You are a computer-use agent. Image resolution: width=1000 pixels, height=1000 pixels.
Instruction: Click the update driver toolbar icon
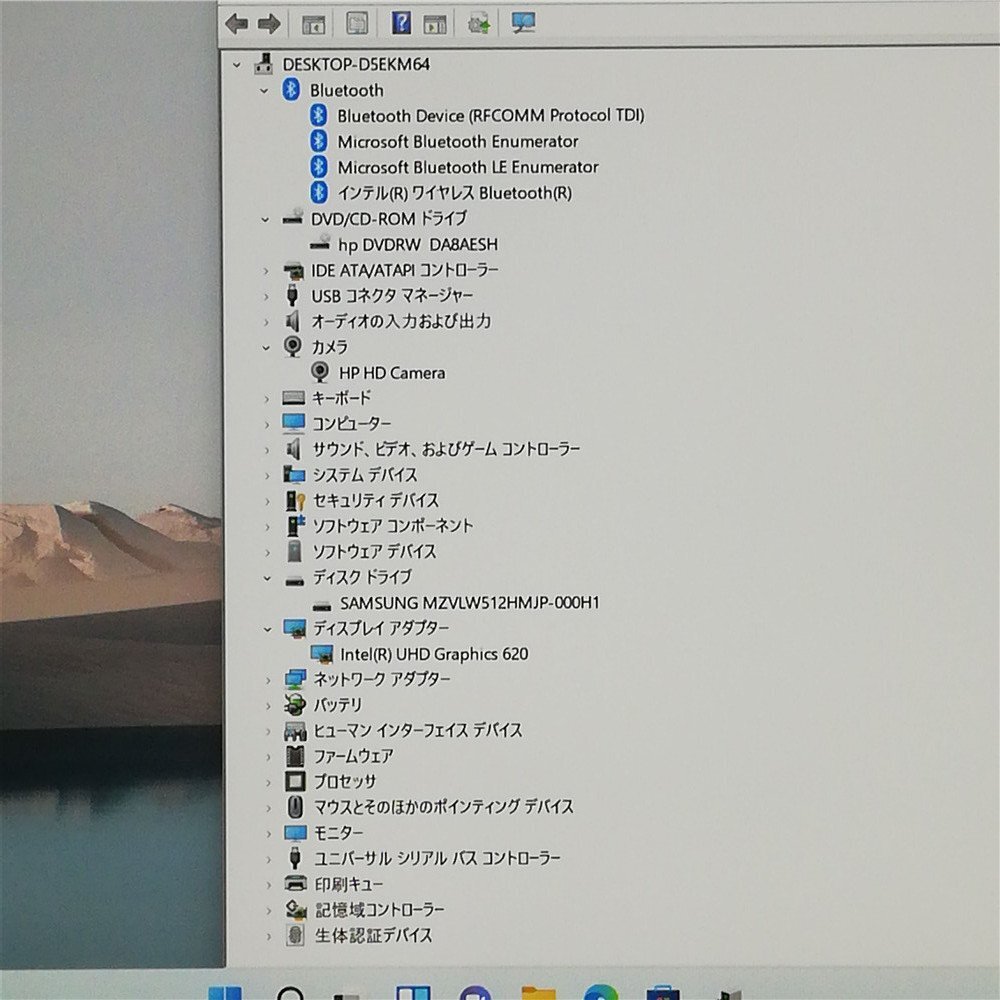(x=478, y=24)
